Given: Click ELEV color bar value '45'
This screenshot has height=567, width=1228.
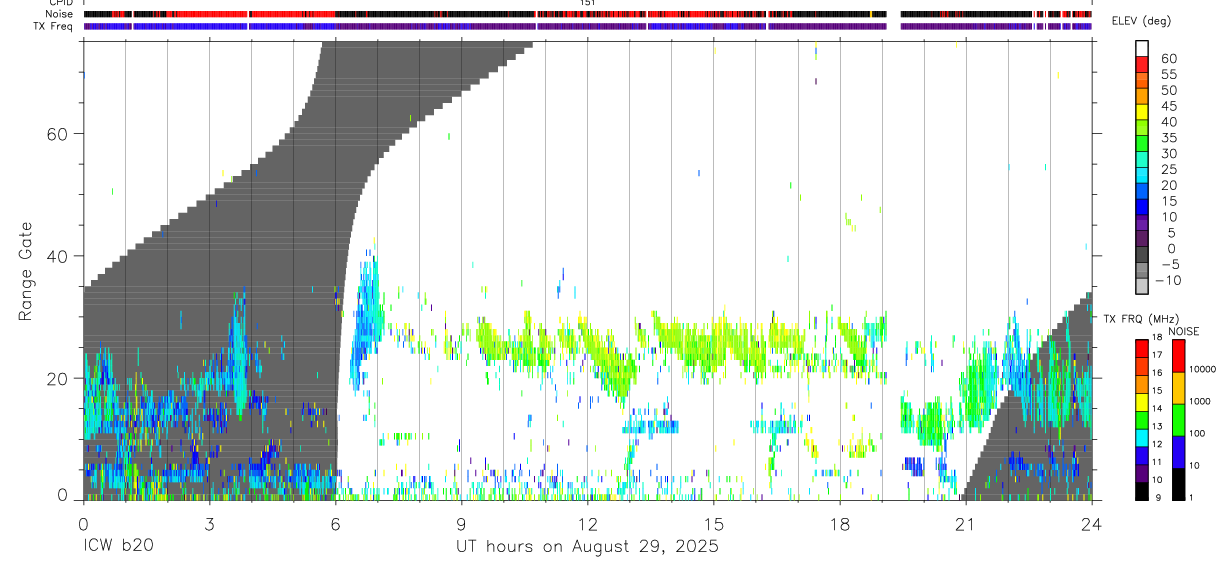Looking at the screenshot, I should click(x=1168, y=106).
